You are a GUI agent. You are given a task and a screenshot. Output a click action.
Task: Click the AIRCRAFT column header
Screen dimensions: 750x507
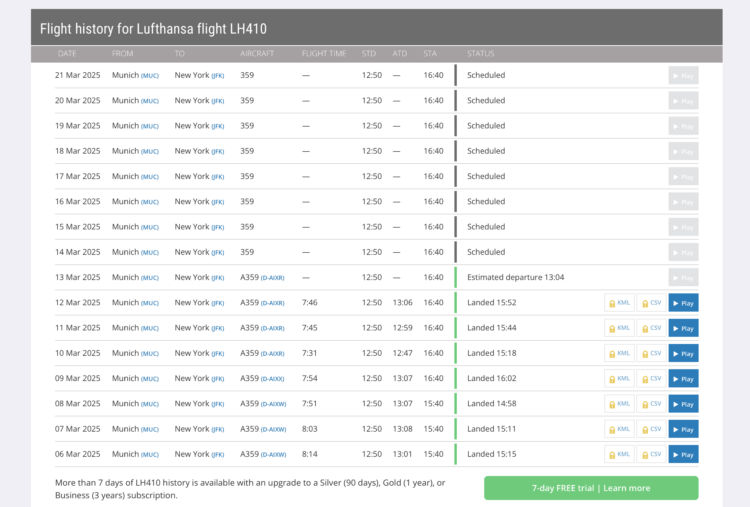[x=257, y=54]
